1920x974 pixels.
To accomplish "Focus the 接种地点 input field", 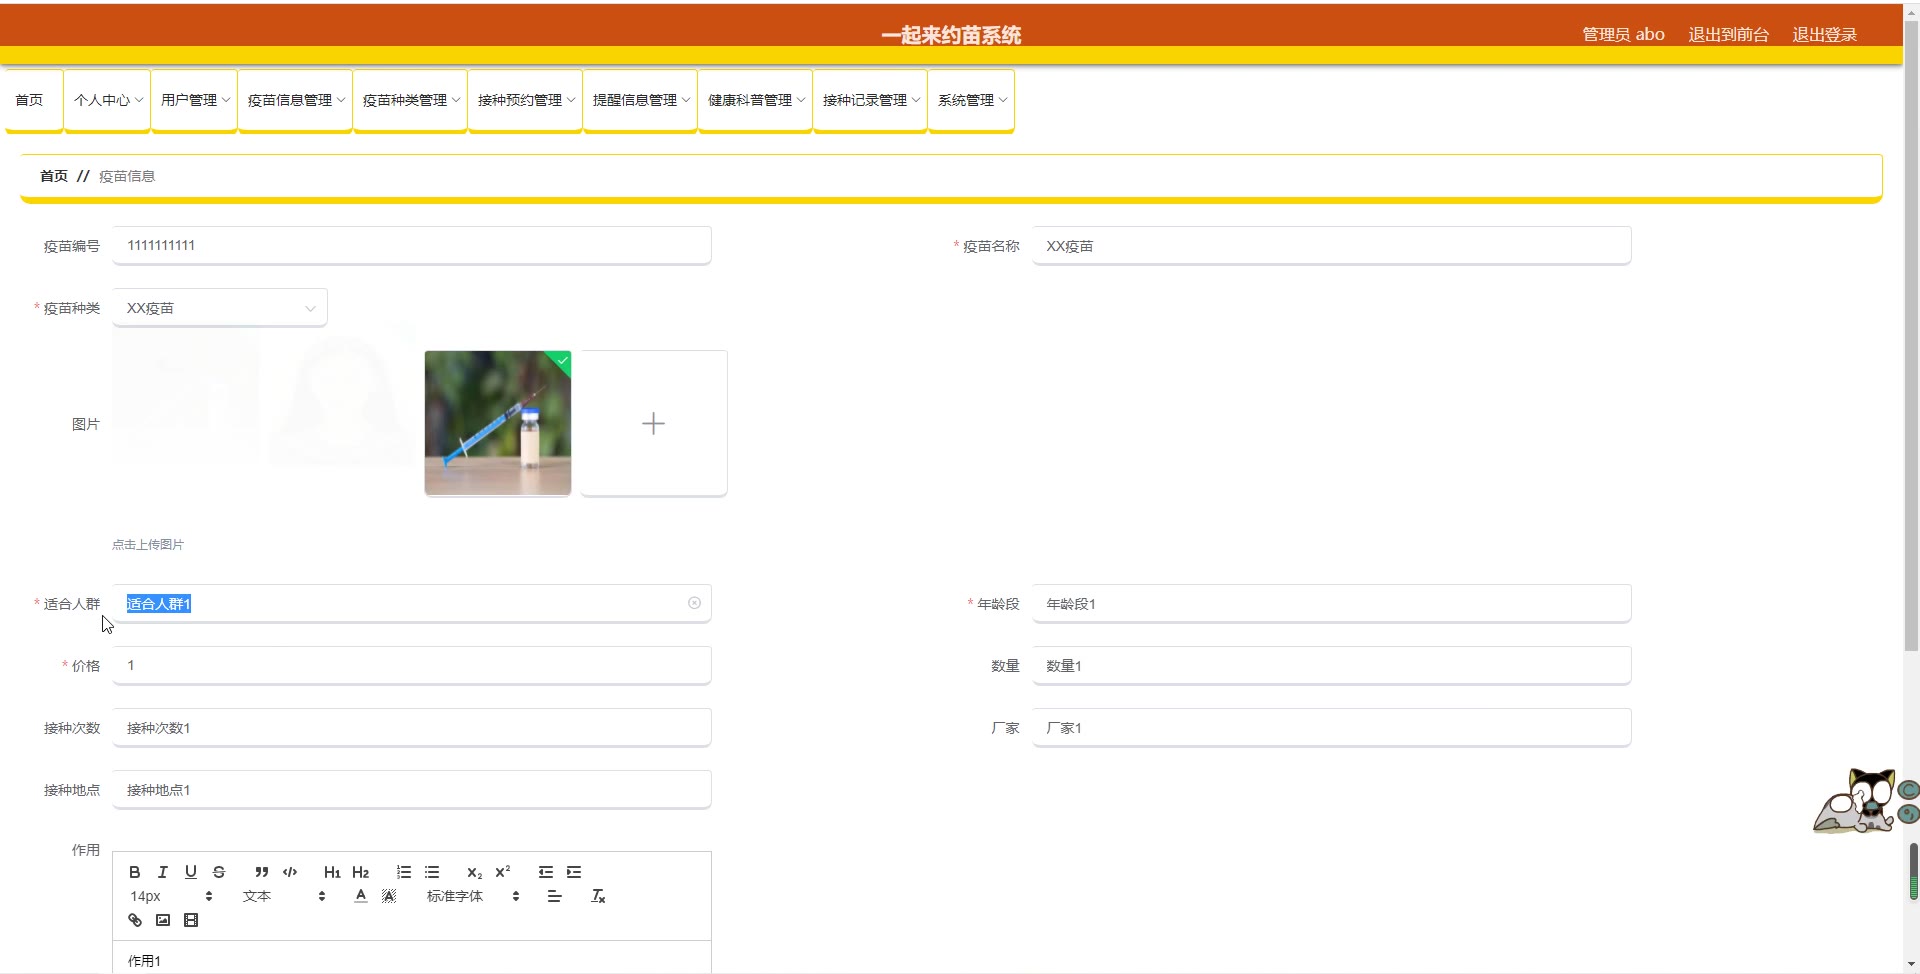I will 412,789.
